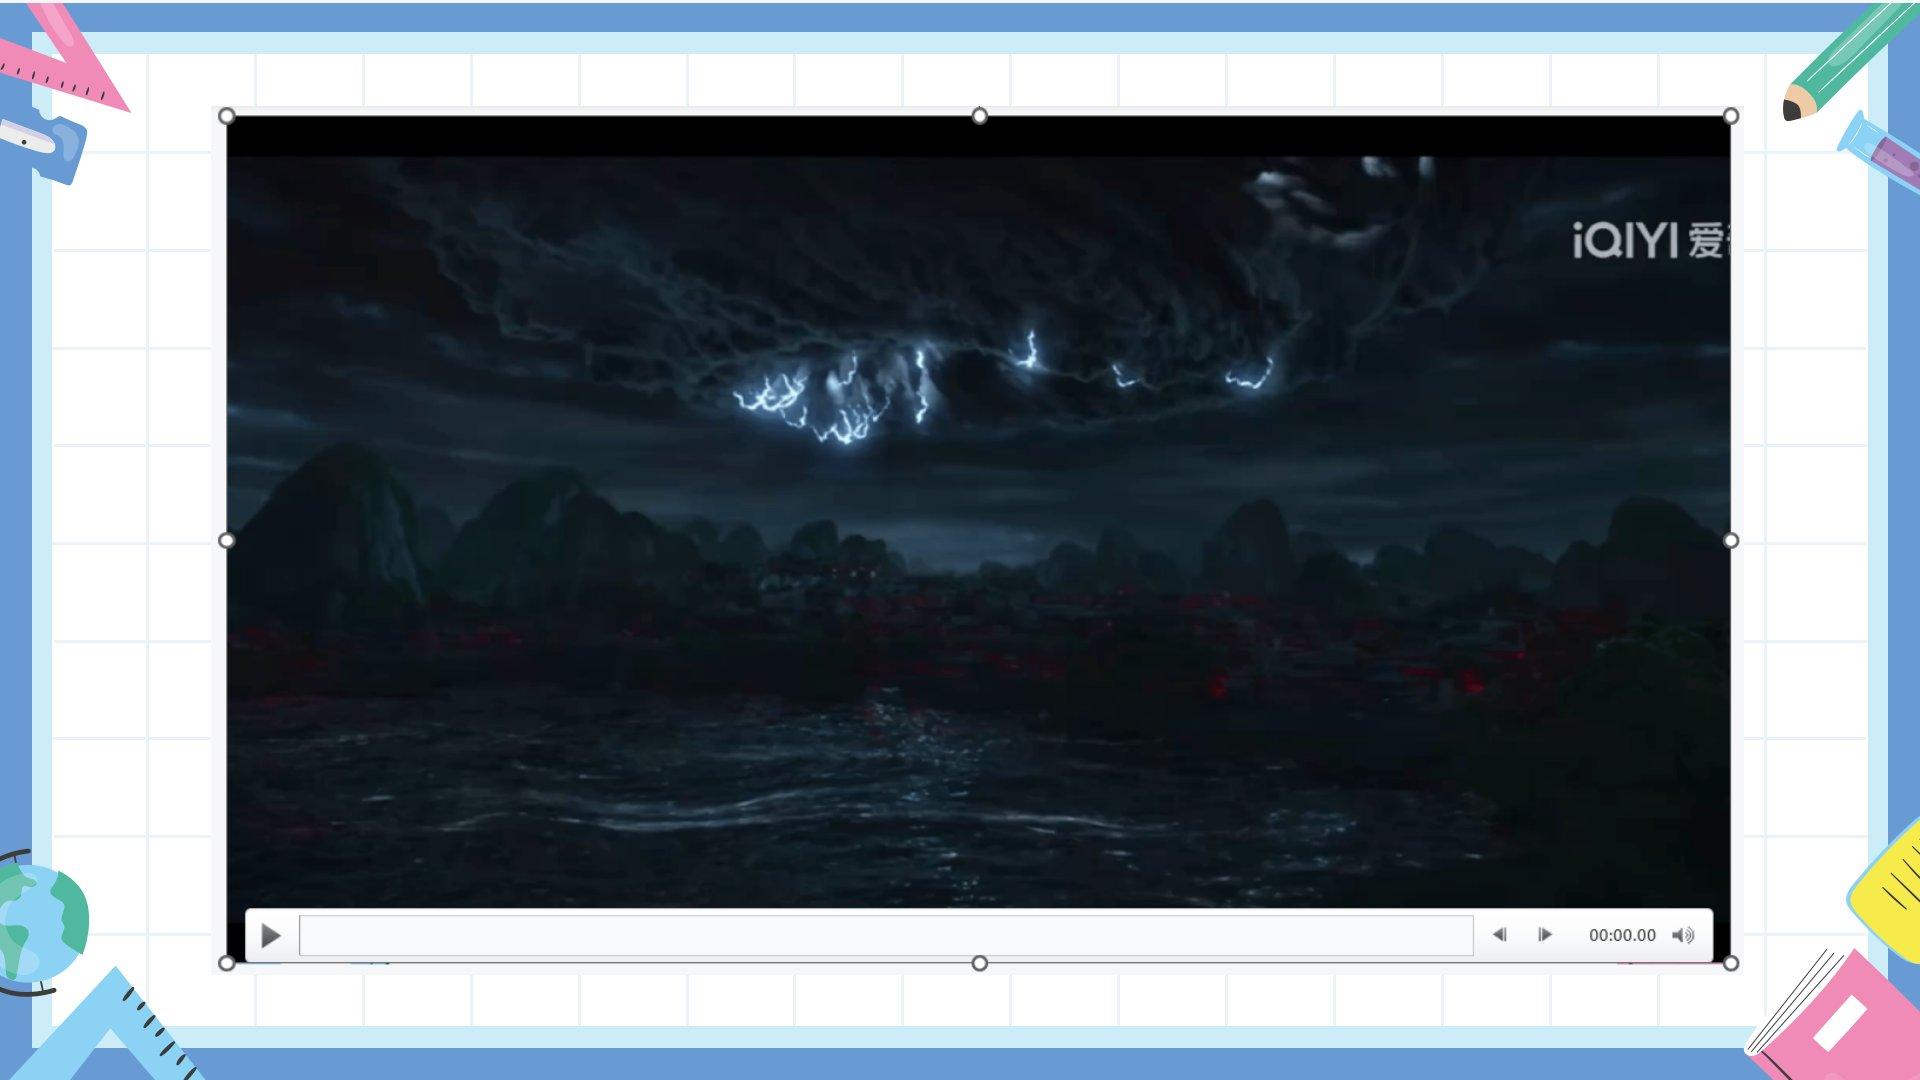Click the 00:00.00 time display
The image size is (1920, 1080).
click(1621, 935)
